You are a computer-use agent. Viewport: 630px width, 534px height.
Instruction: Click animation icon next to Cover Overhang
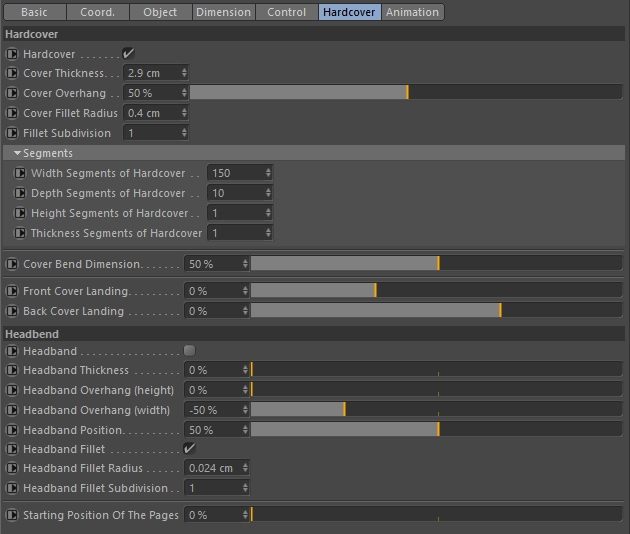(x=12, y=93)
